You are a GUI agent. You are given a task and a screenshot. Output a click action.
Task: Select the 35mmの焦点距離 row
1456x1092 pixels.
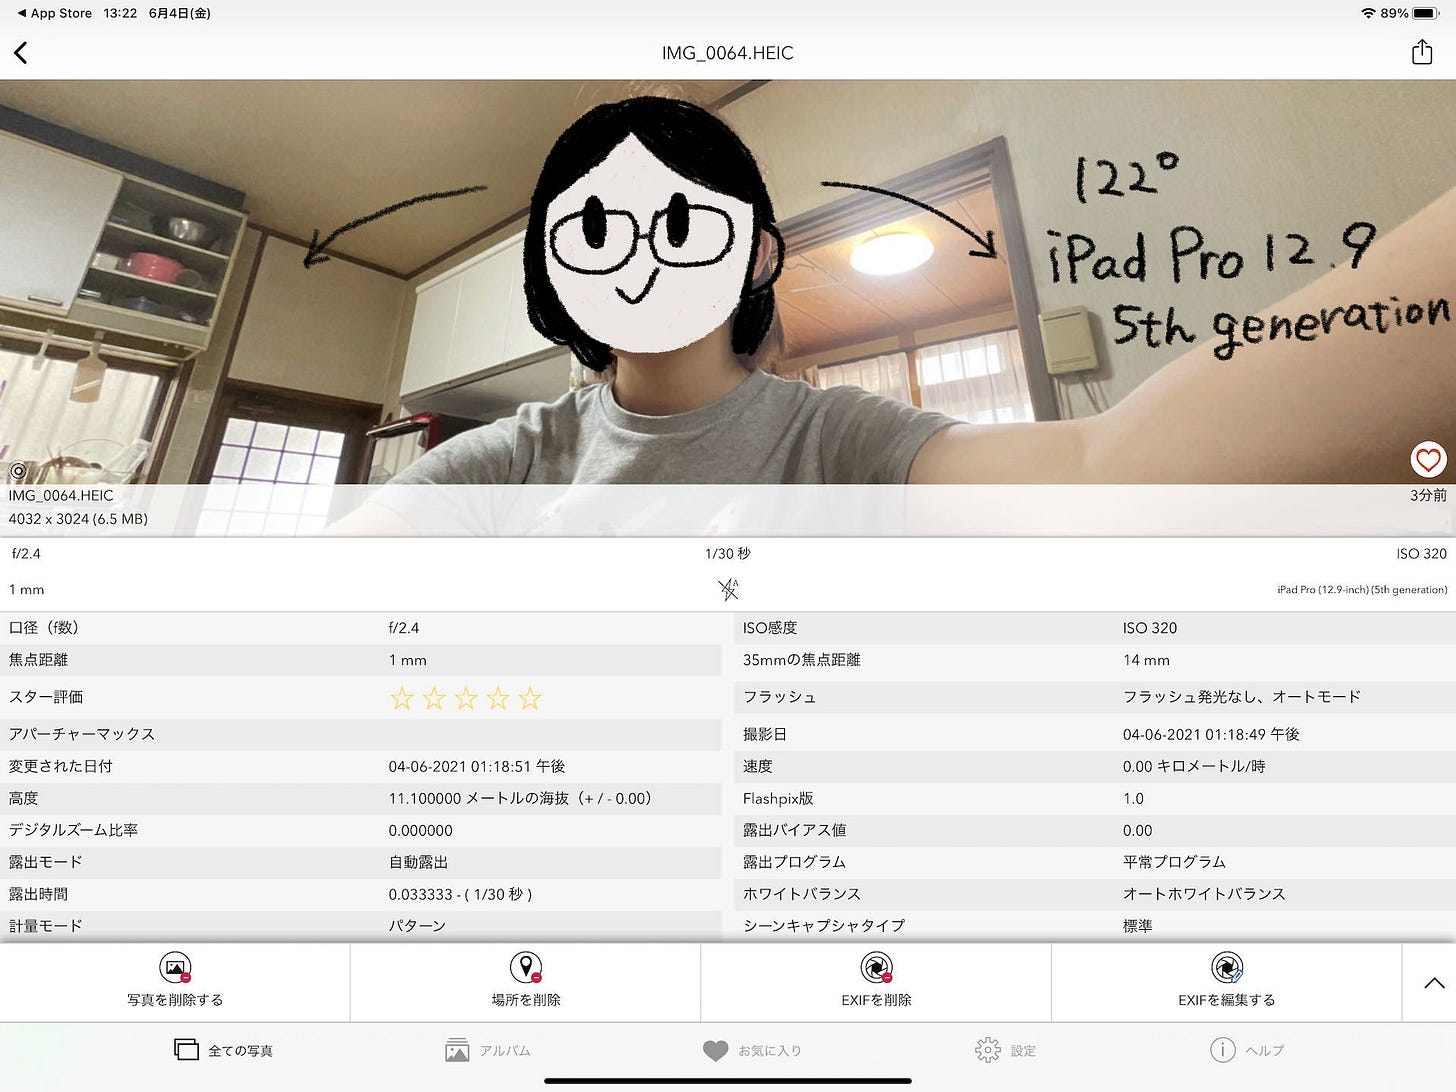[1095, 660]
